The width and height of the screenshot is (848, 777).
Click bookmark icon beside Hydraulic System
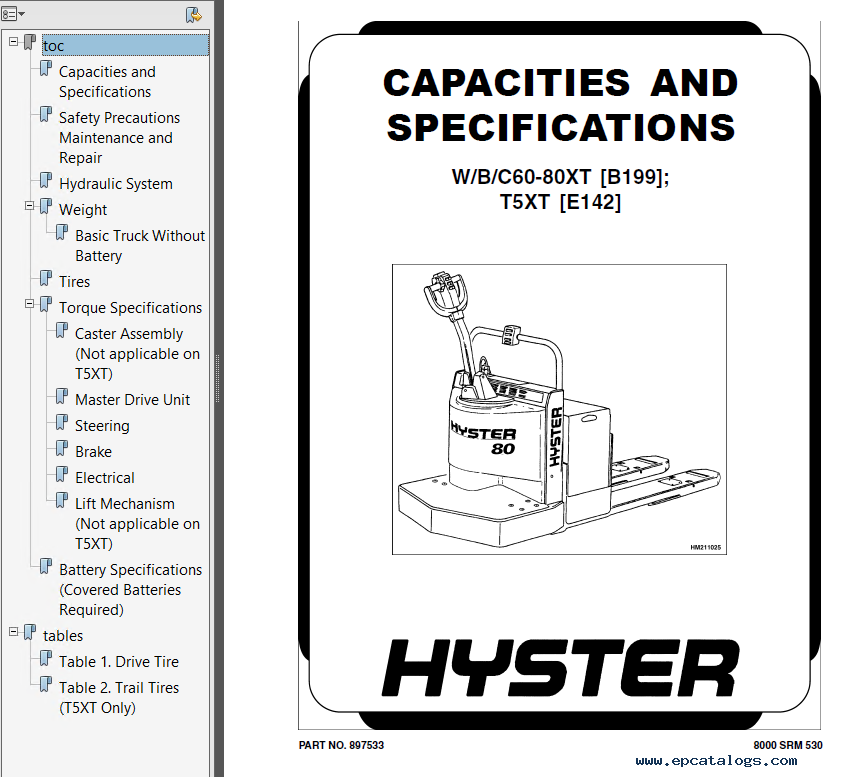[x=46, y=180]
